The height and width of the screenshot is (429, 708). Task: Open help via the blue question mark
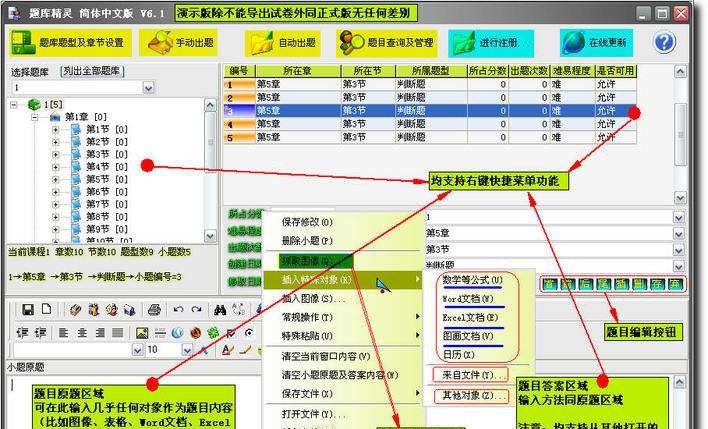pos(664,42)
